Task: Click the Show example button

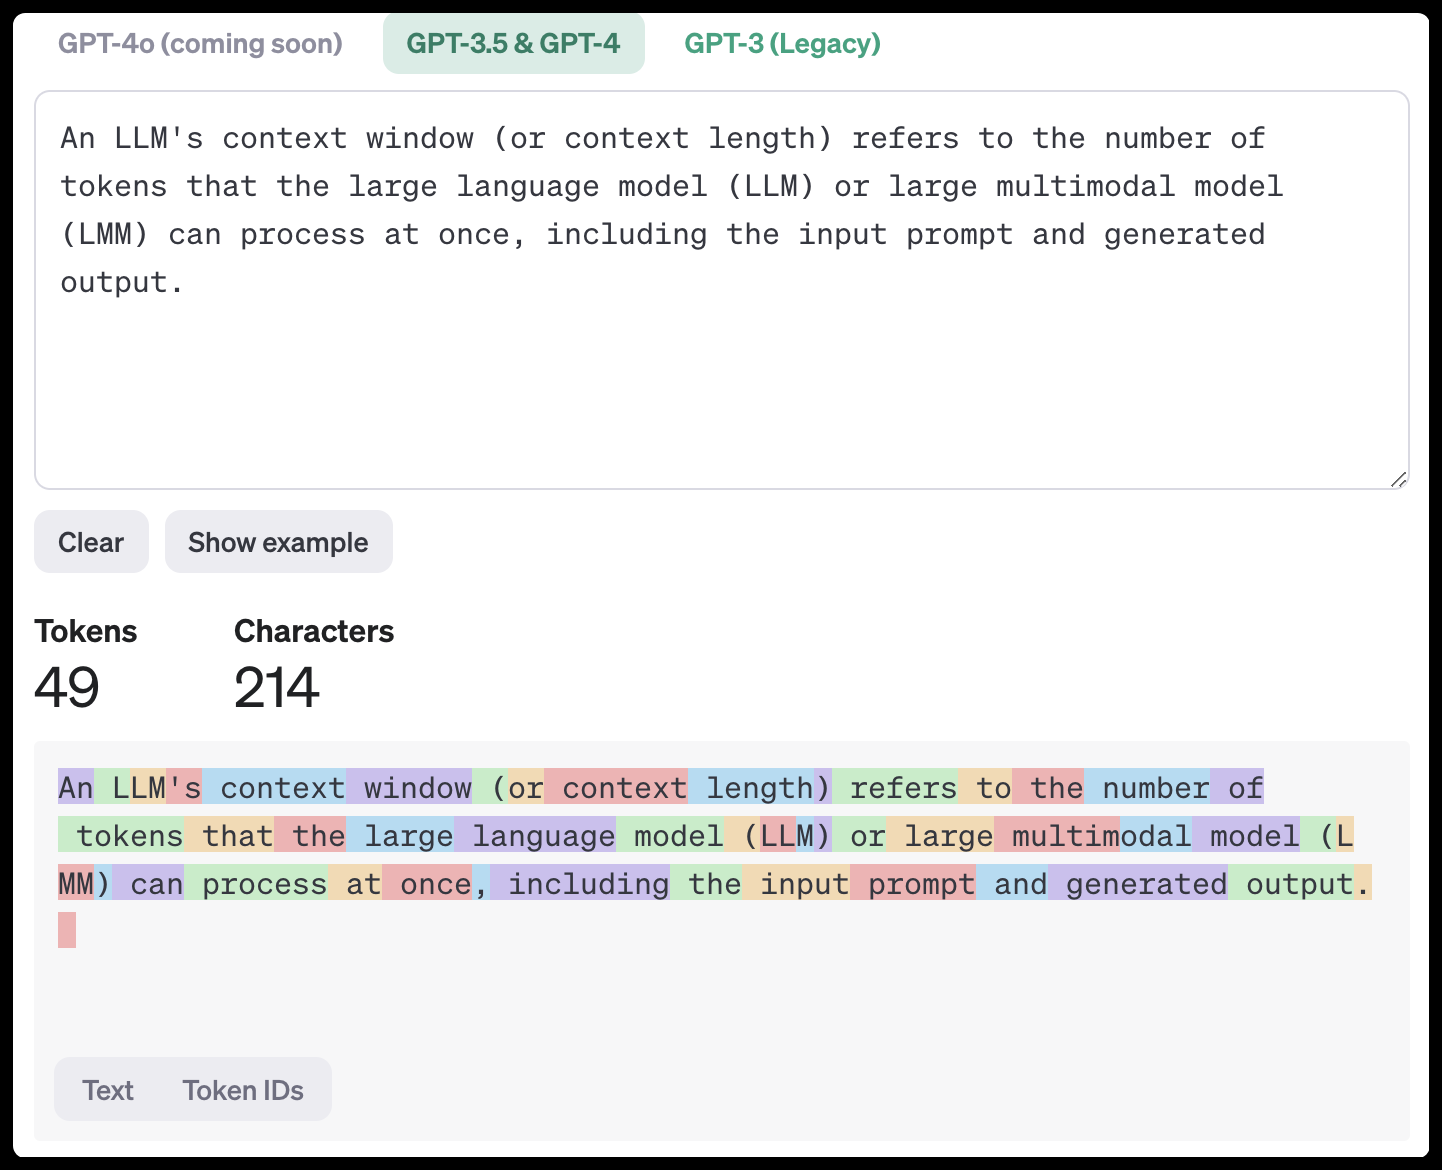Action: [278, 542]
